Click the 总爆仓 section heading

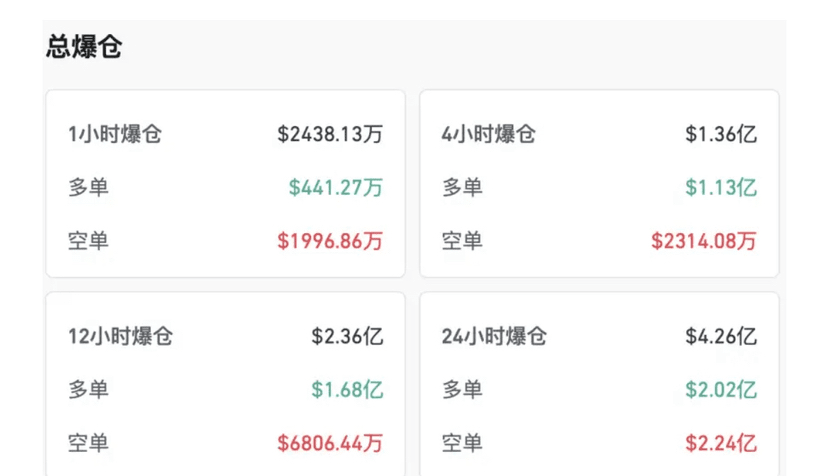point(84,46)
